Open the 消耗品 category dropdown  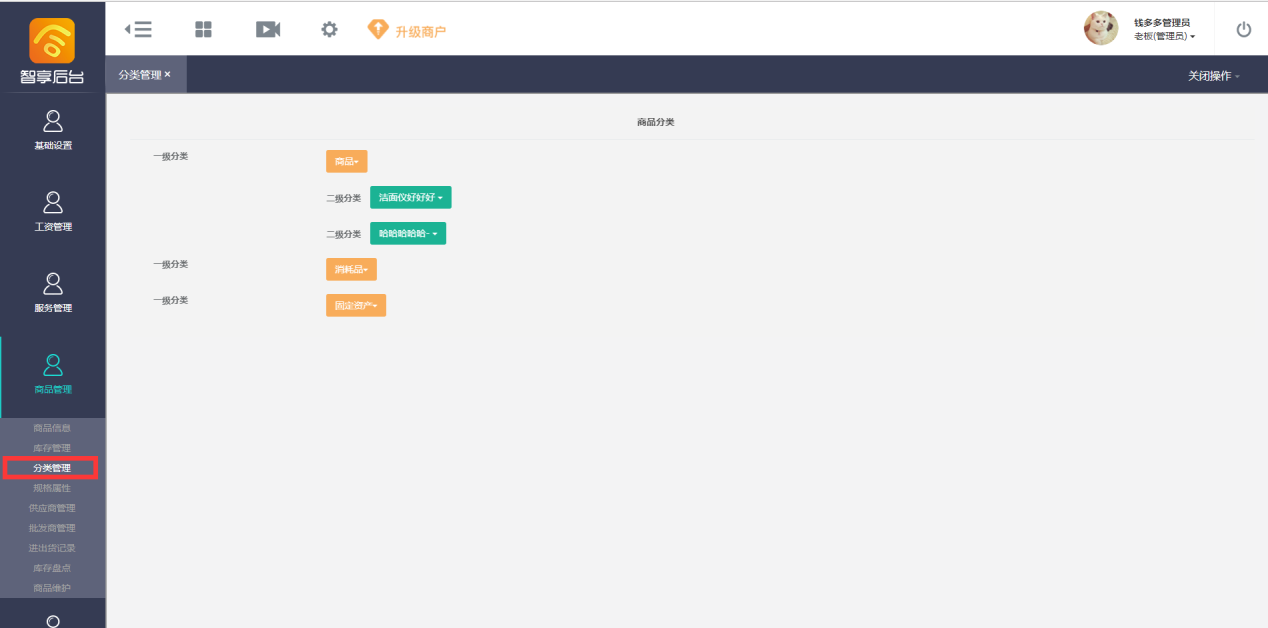click(x=351, y=270)
